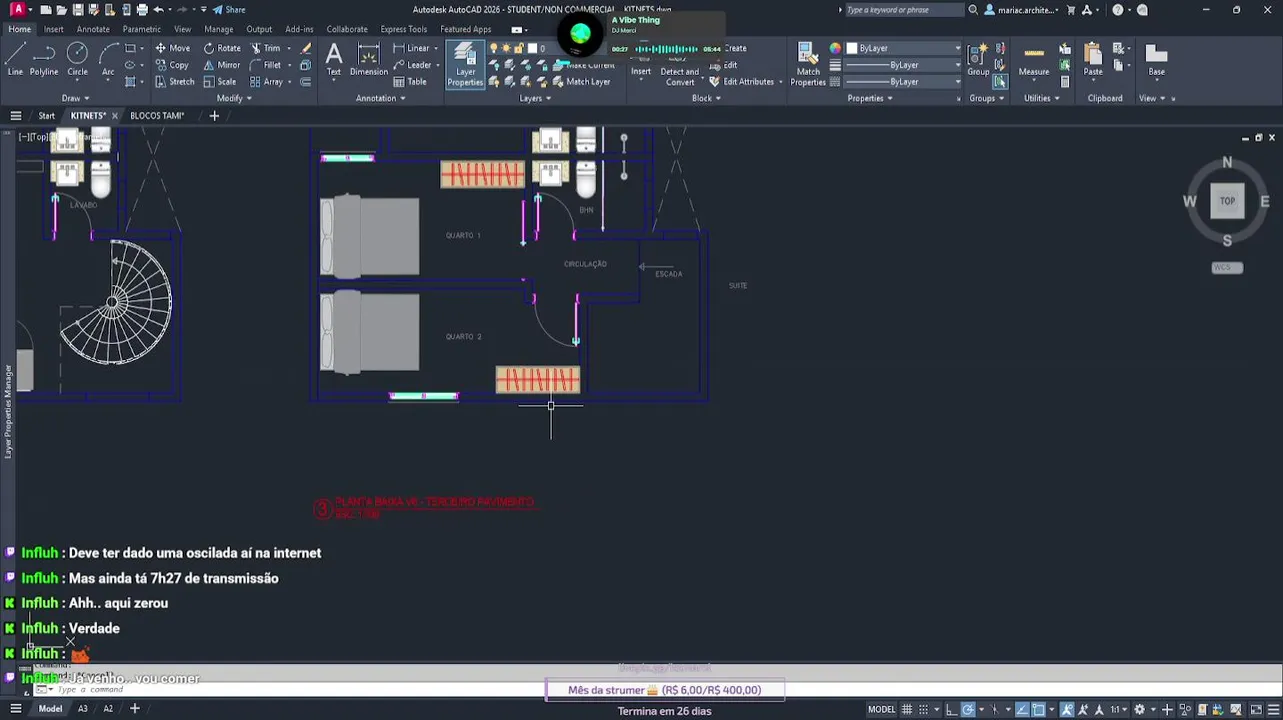Click the Plot printer icon

tap(142, 10)
